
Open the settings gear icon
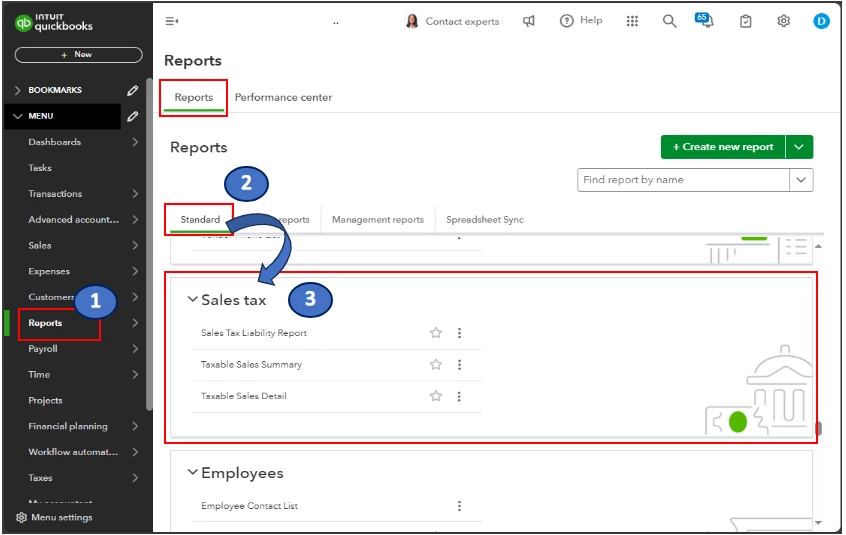783,21
